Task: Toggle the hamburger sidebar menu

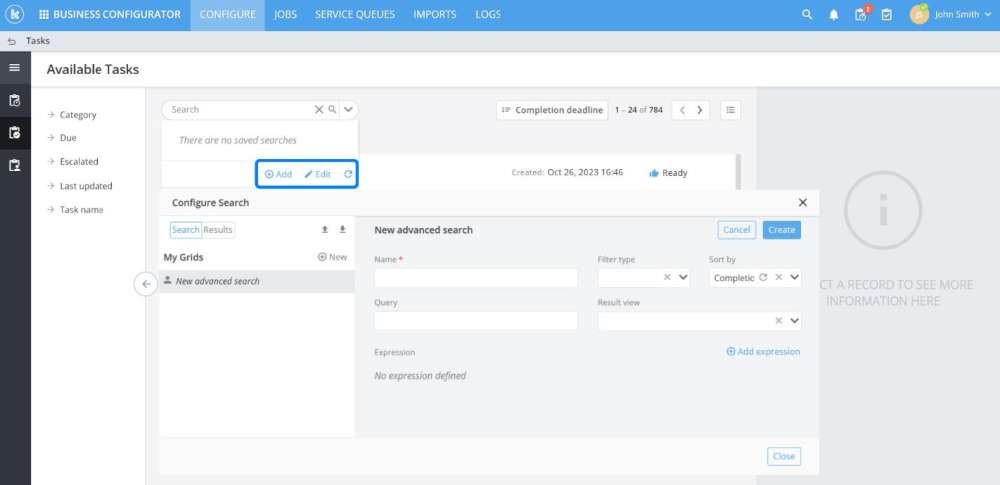Action: click(15, 68)
